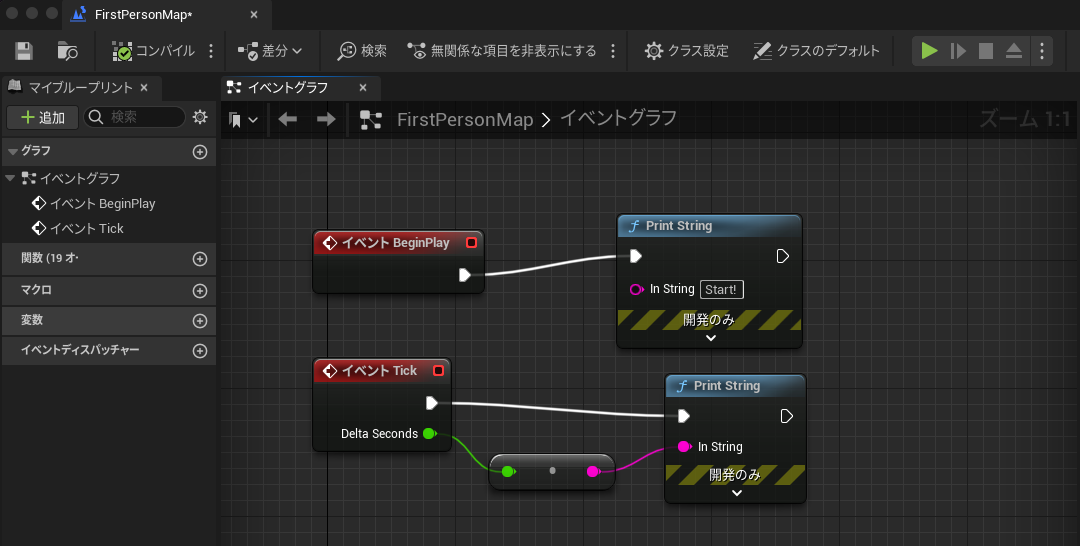The image size is (1080, 546).
Task: Click the Save floppy disk icon
Action: point(24,51)
